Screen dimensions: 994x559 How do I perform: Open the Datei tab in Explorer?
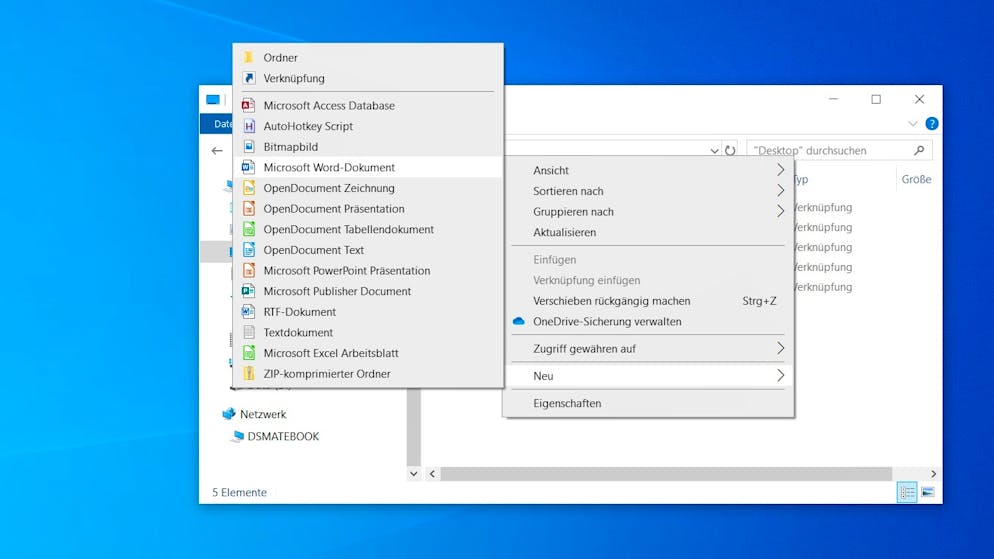(x=217, y=124)
